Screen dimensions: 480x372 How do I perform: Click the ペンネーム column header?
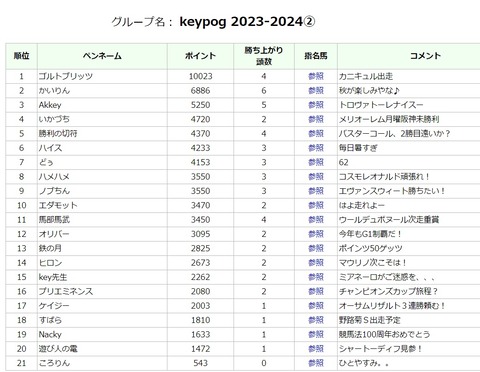click(102, 56)
